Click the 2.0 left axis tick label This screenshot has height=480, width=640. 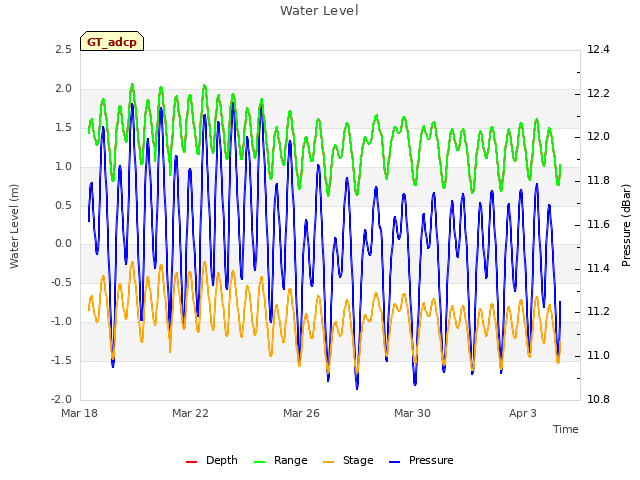63,89
